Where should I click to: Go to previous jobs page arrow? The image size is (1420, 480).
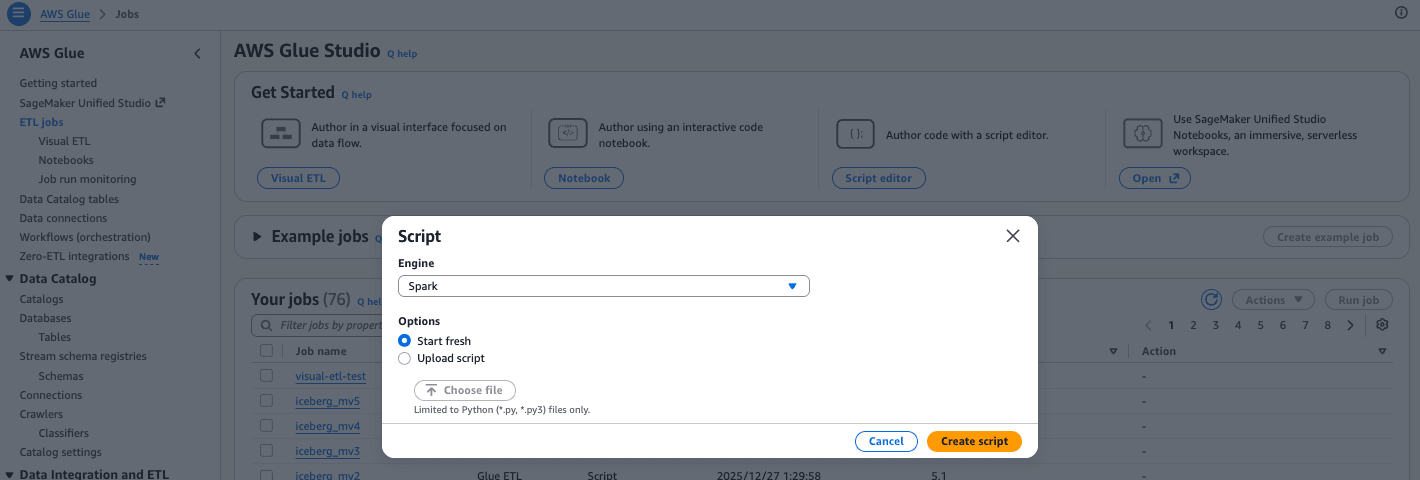point(1148,325)
